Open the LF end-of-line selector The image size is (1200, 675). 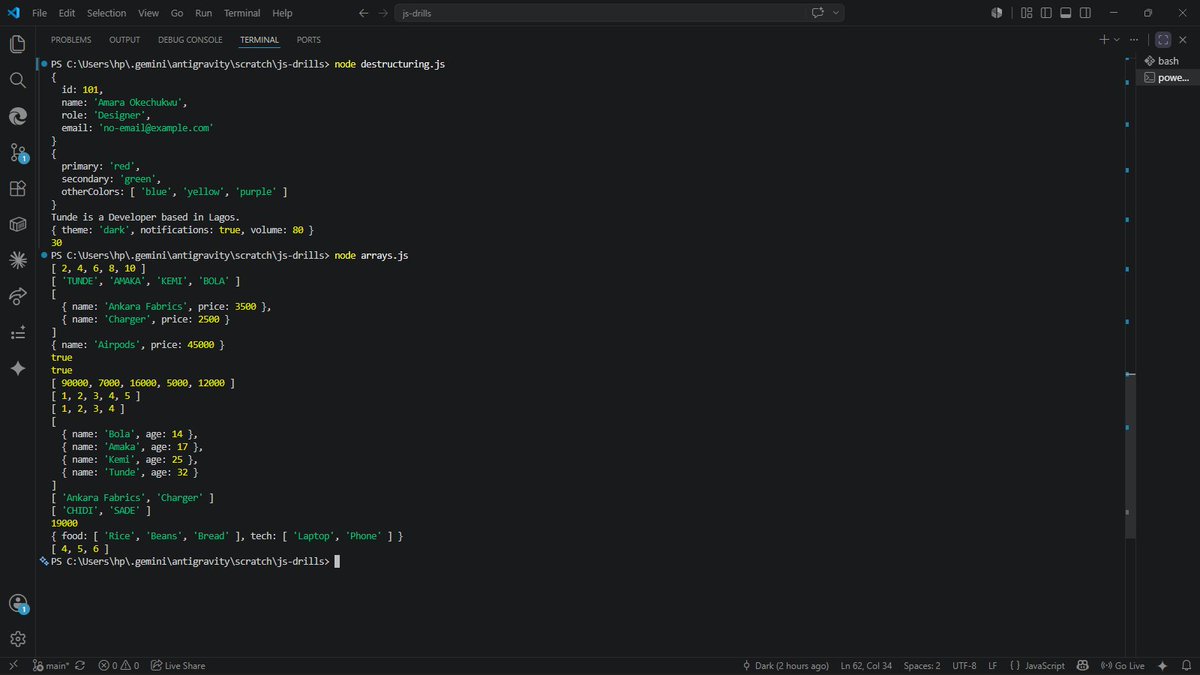(993, 665)
